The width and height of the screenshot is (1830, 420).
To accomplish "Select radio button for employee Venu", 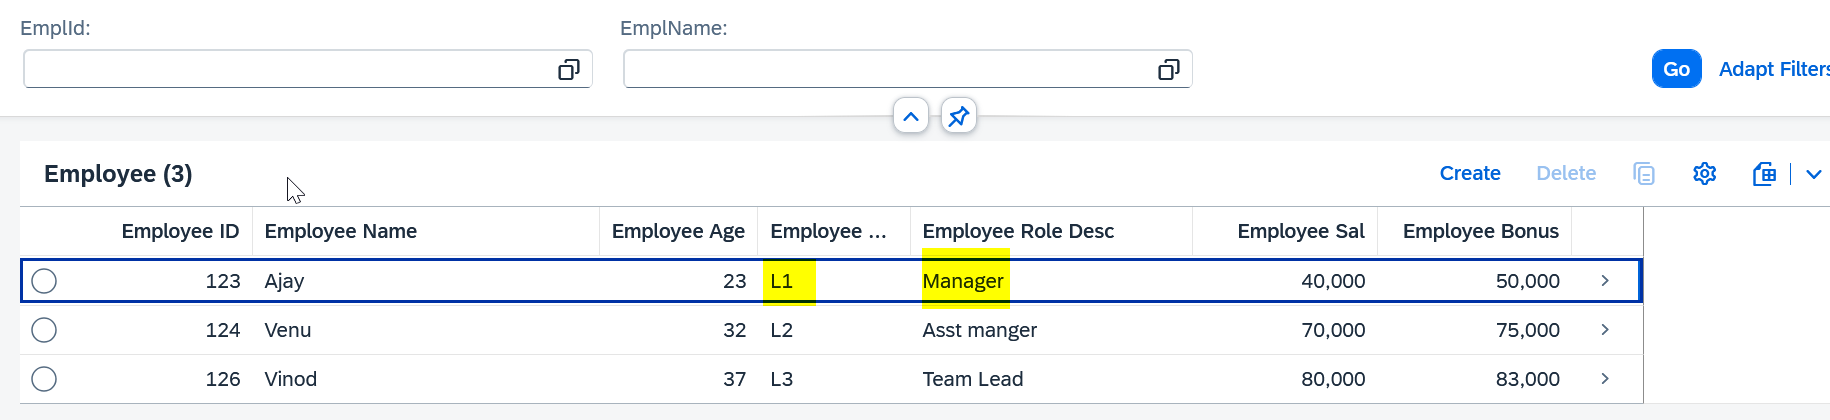I will [44, 330].
